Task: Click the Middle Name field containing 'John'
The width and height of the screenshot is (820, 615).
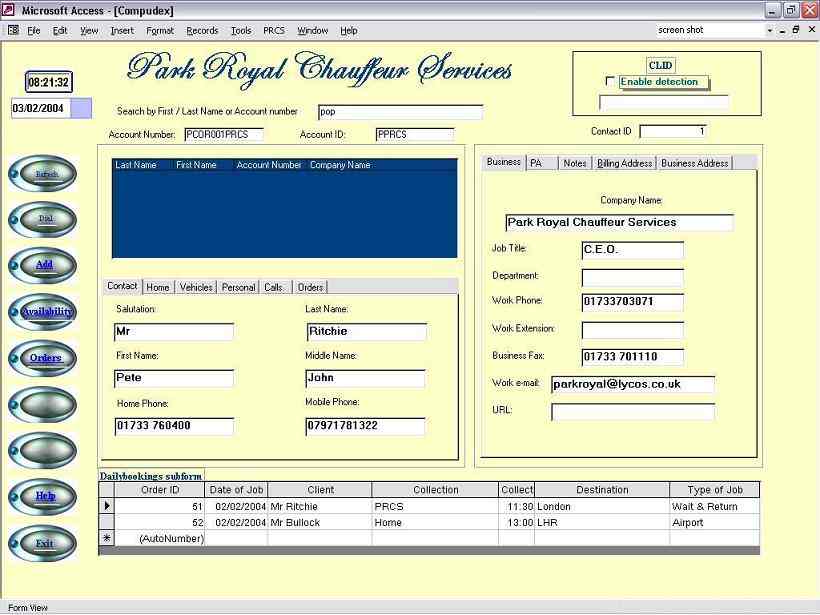Action: click(365, 378)
